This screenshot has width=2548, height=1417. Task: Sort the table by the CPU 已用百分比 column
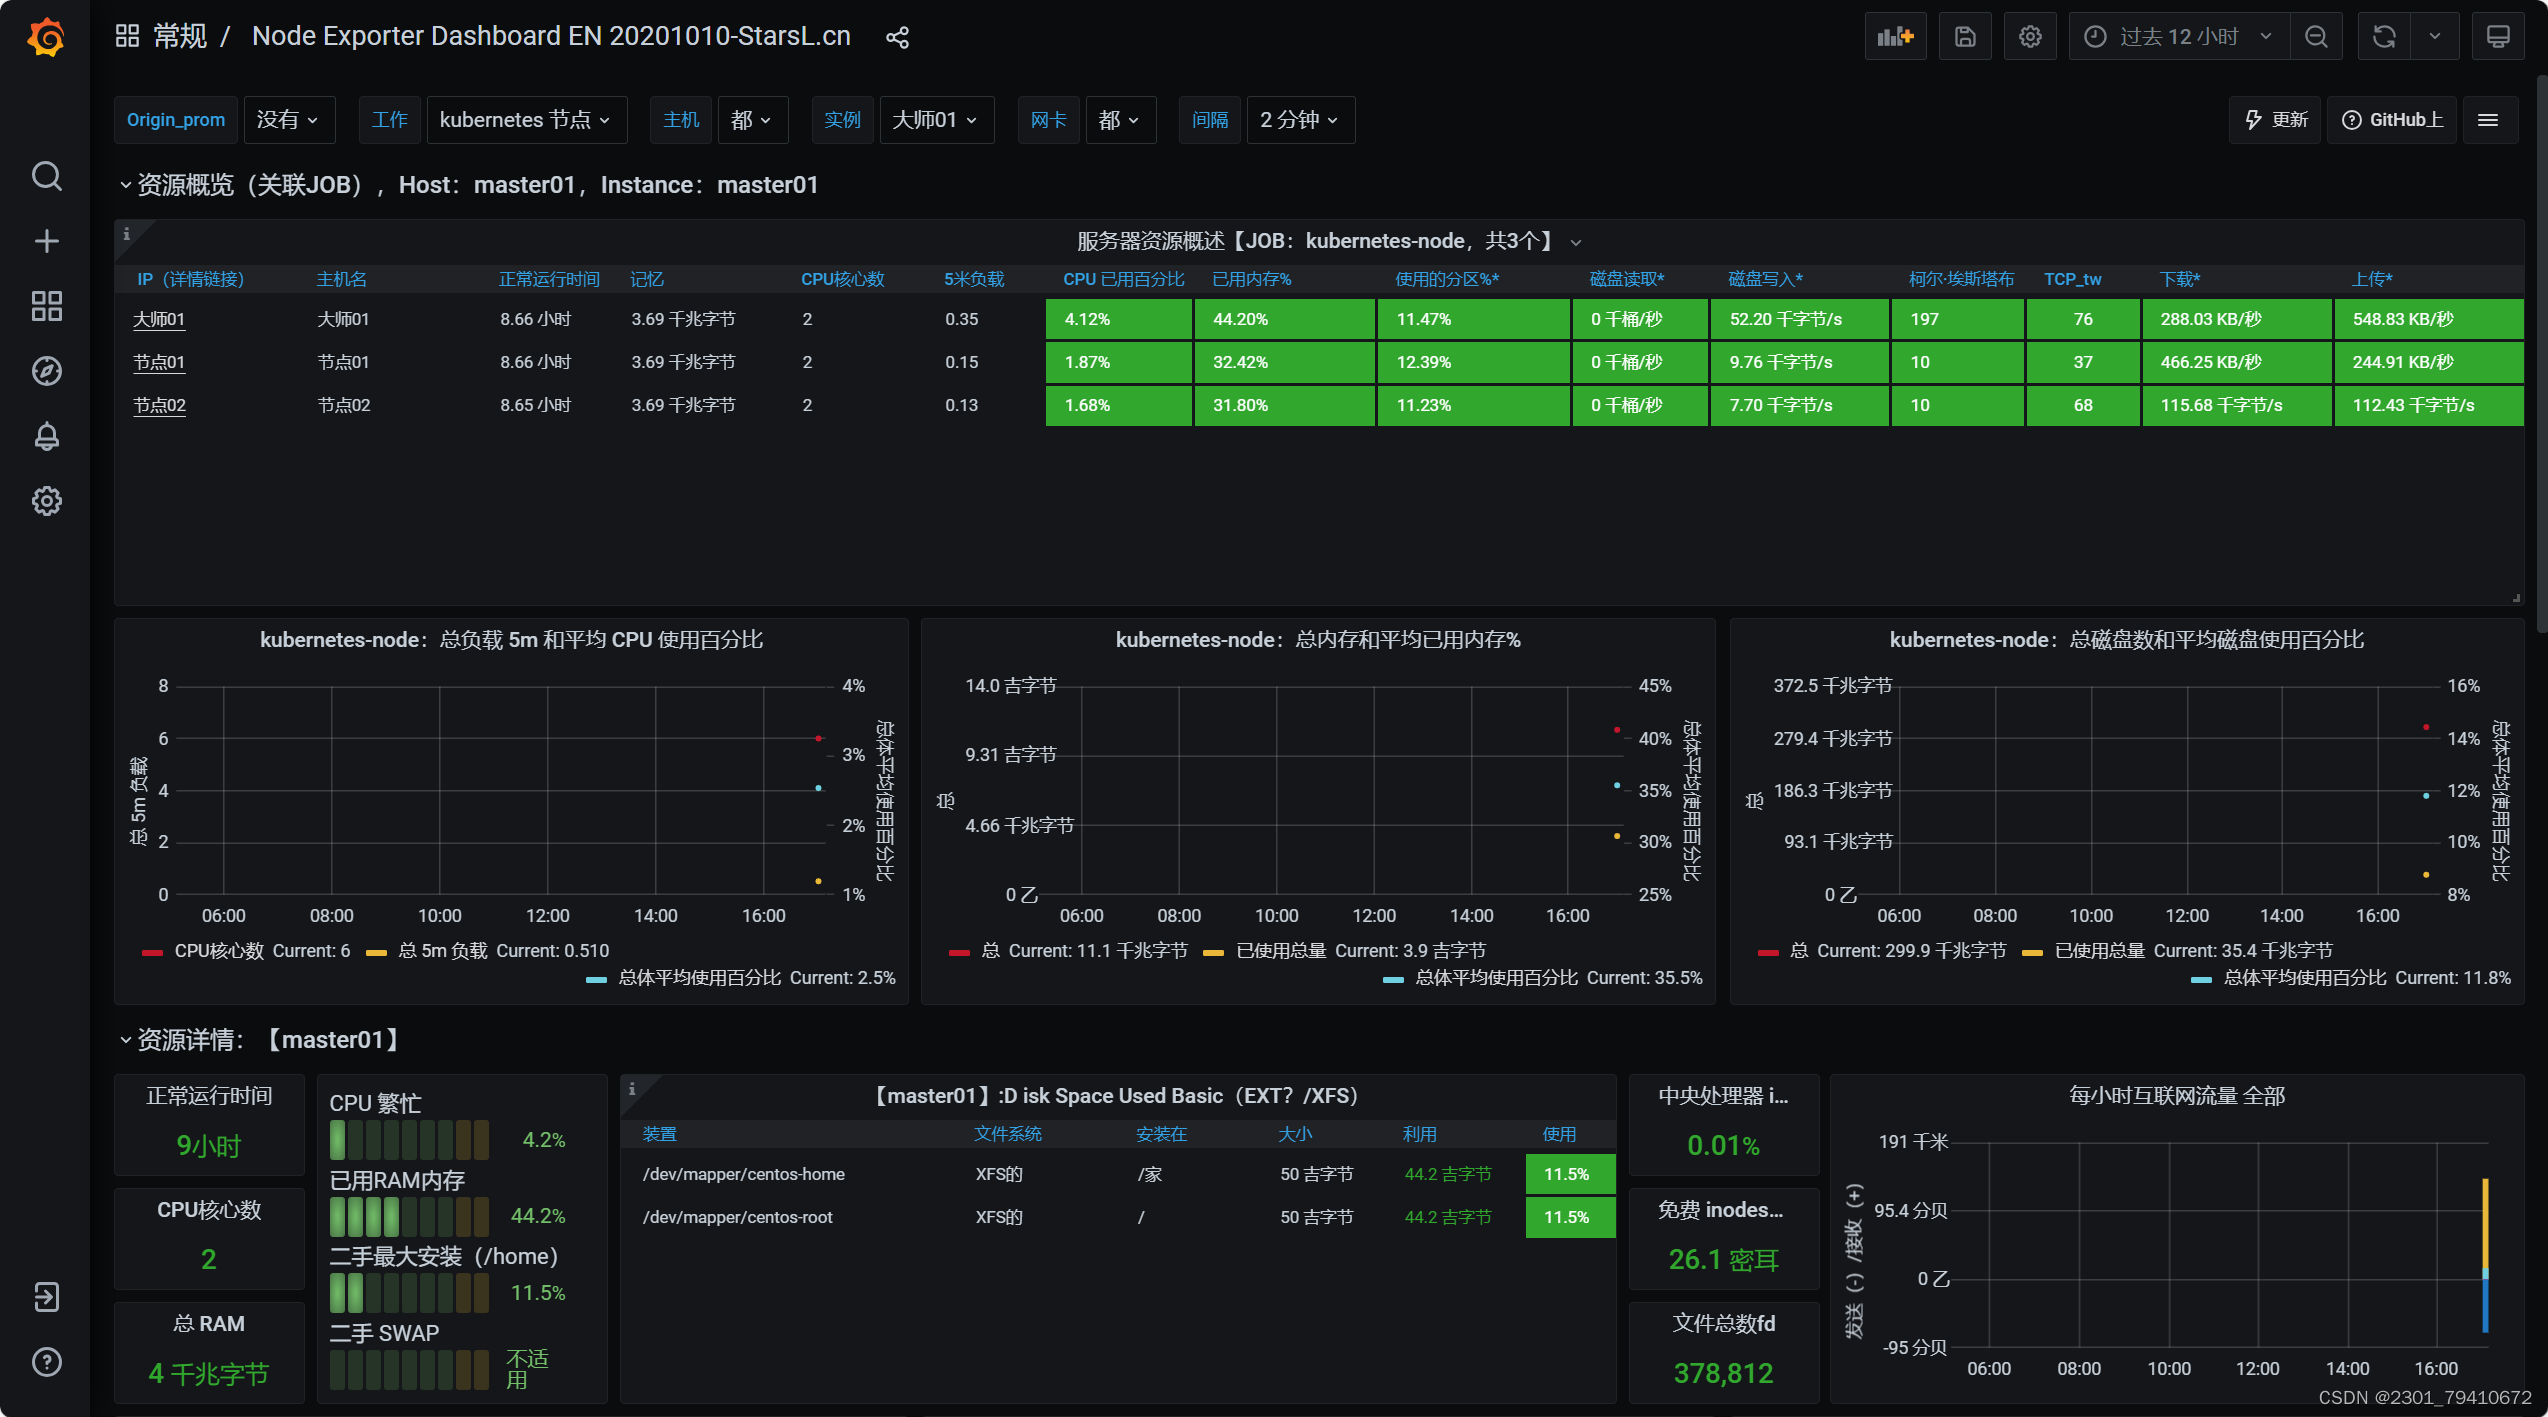coord(1122,279)
